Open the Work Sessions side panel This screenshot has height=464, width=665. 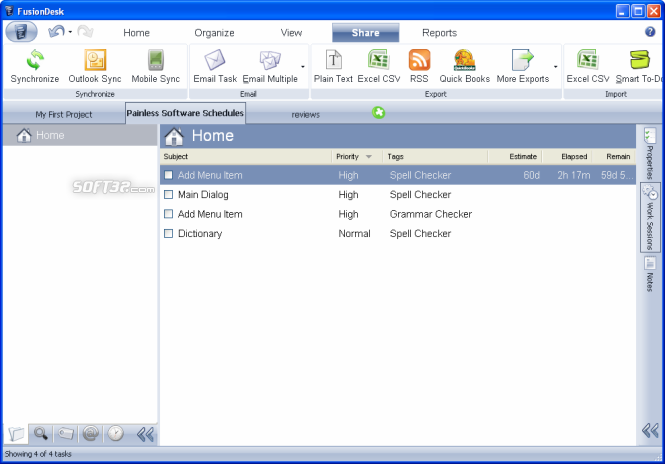coord(650,217)
